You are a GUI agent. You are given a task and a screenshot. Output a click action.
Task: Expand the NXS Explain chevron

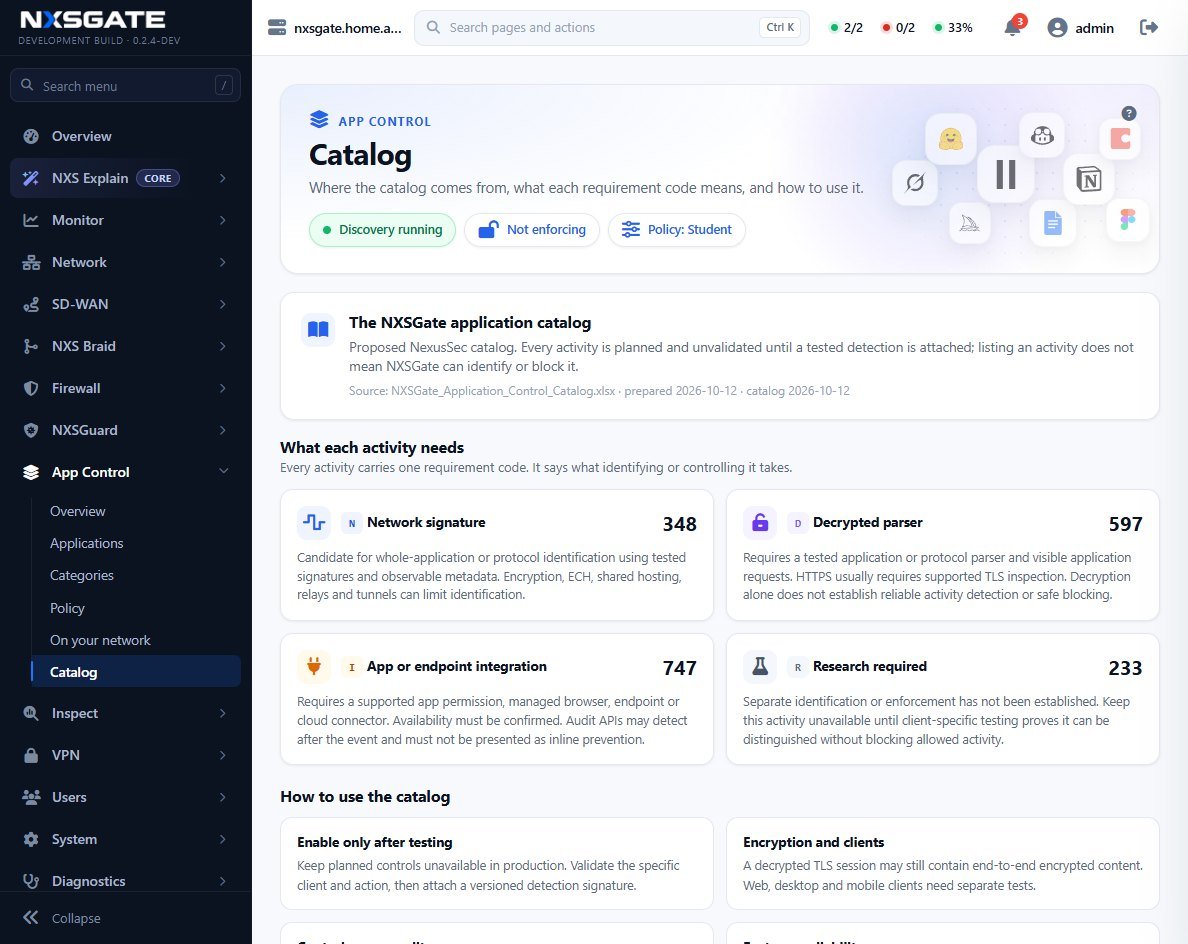tap(223, 178)
